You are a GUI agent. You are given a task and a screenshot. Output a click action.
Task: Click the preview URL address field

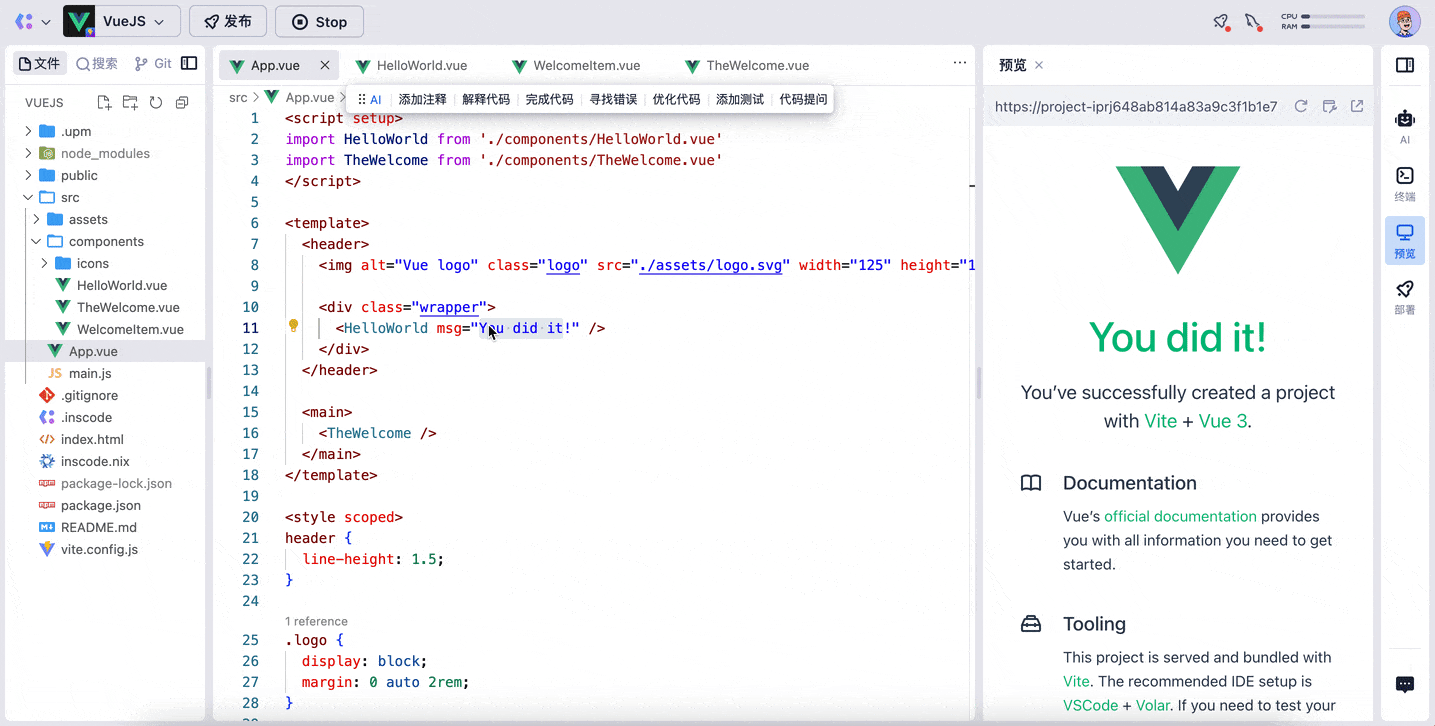coord(1136,107)
